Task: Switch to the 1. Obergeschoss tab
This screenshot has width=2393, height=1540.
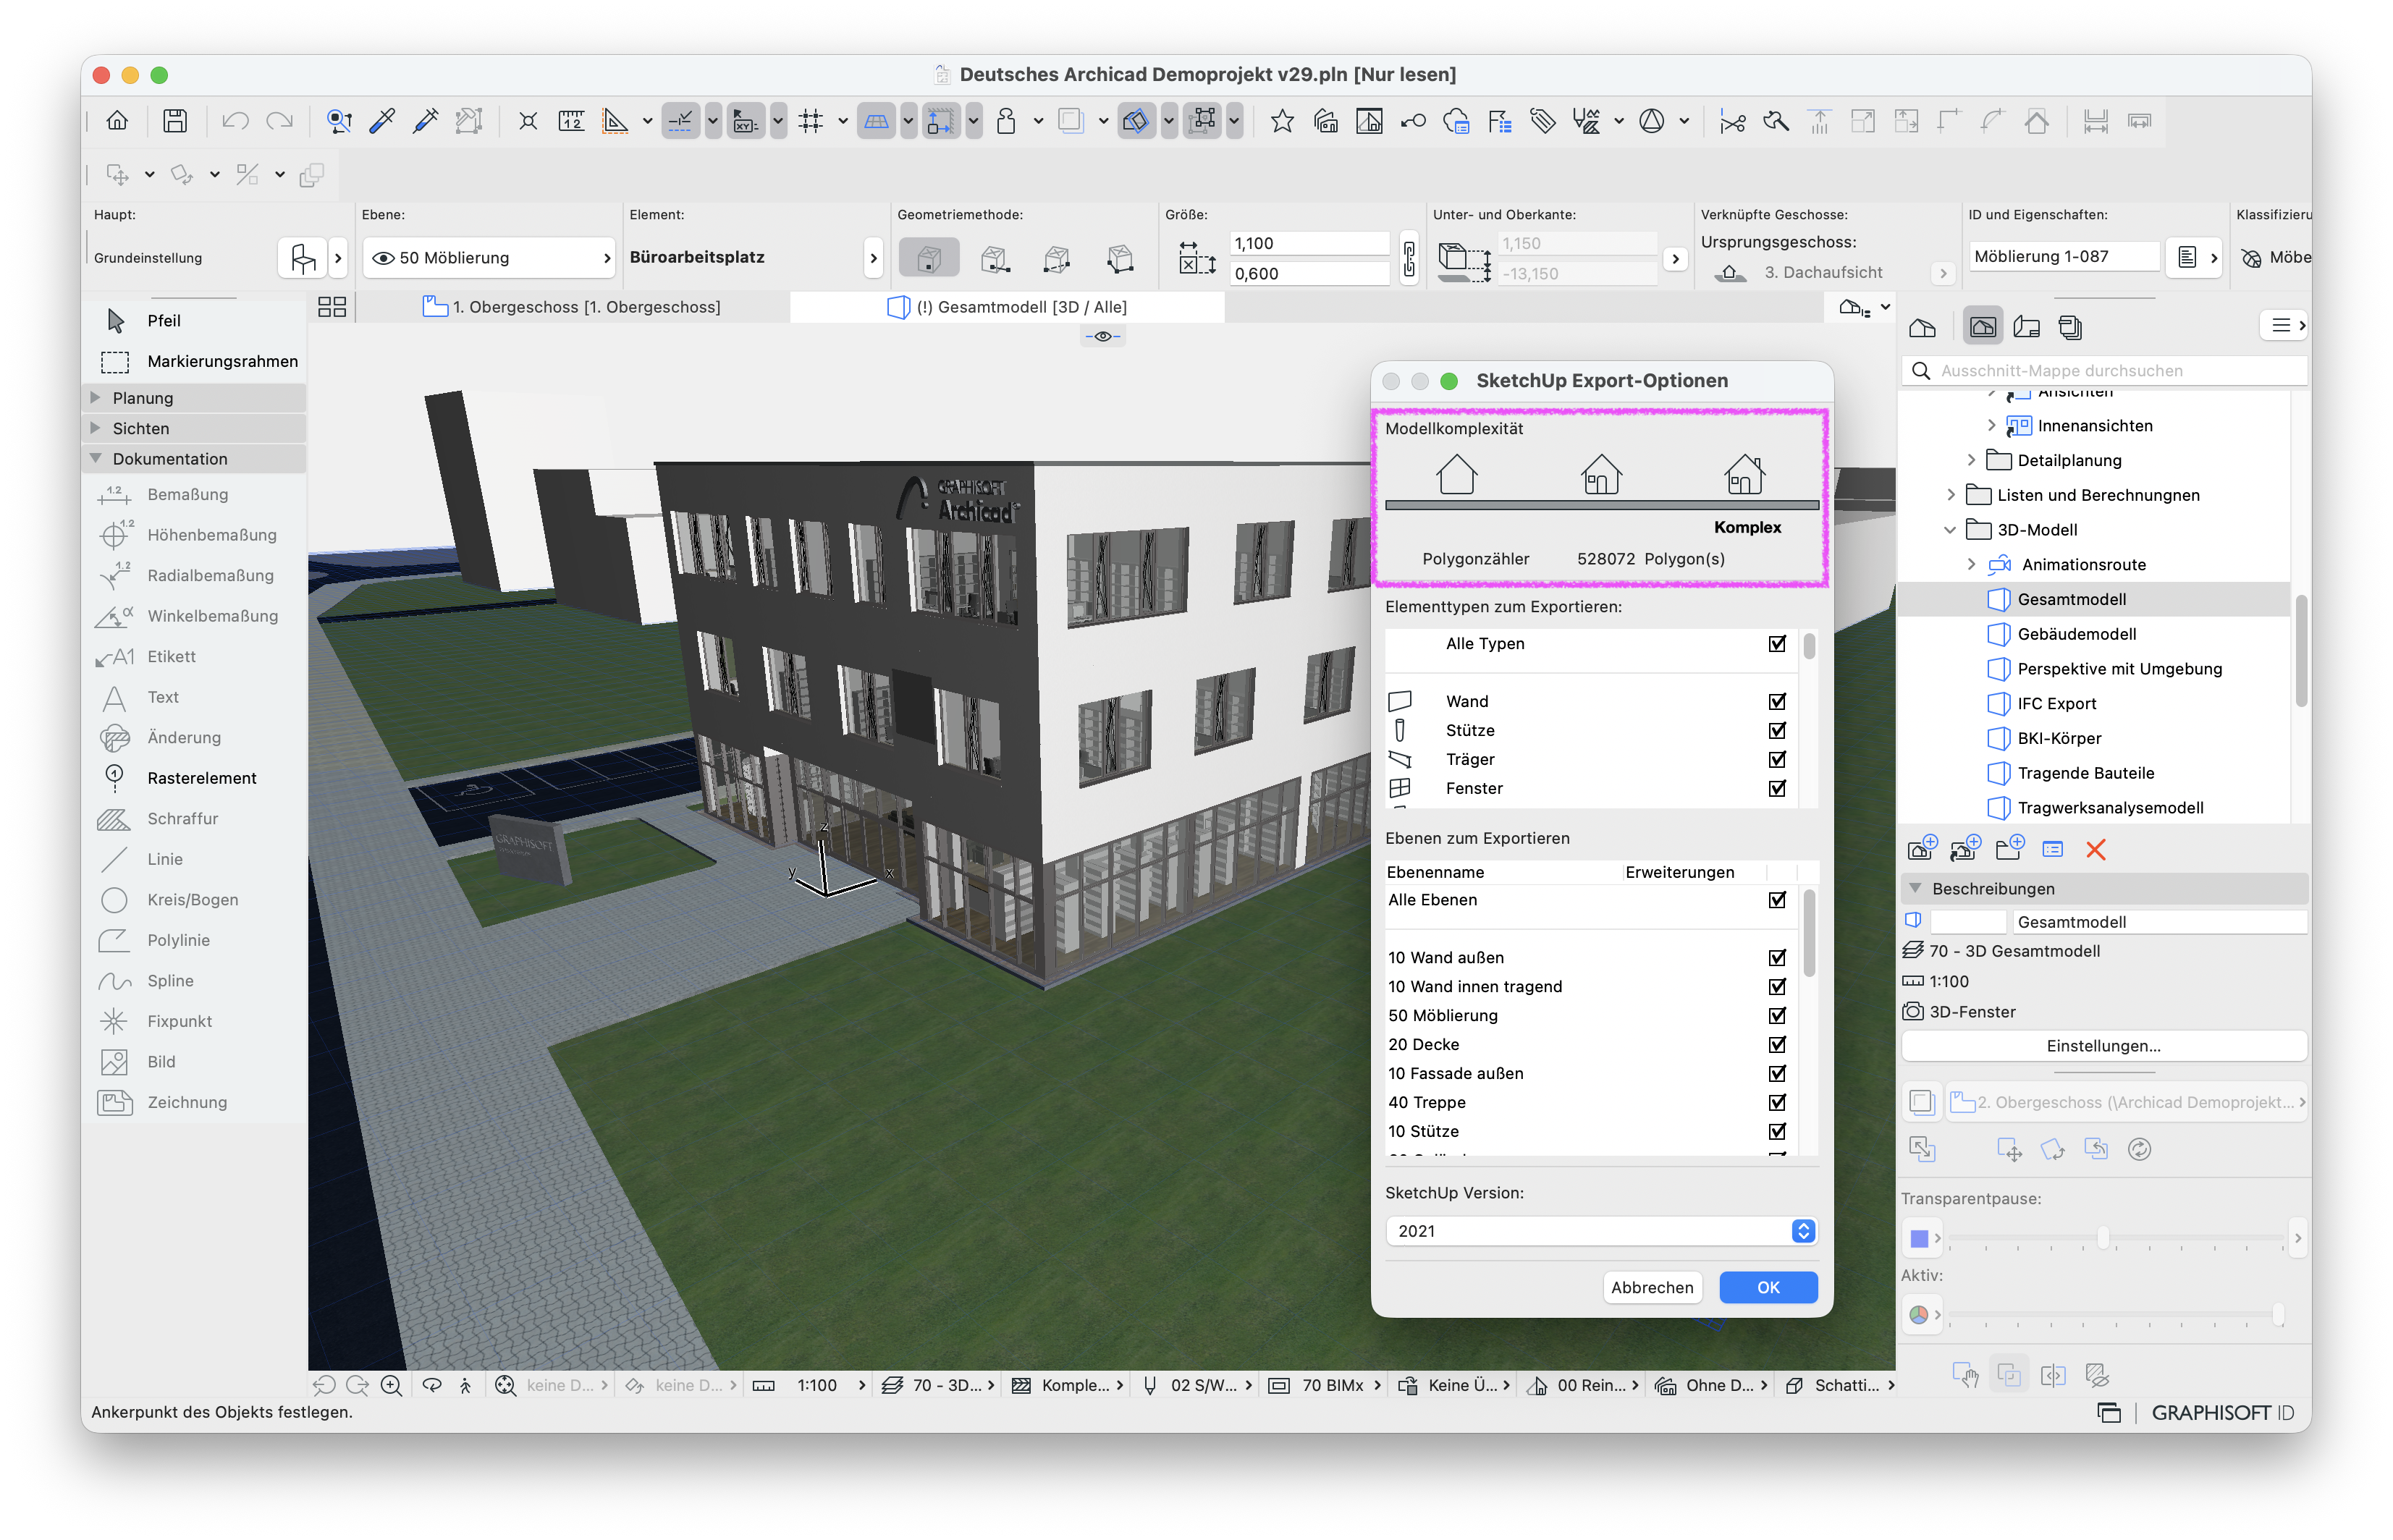Action: pos(574,307)
